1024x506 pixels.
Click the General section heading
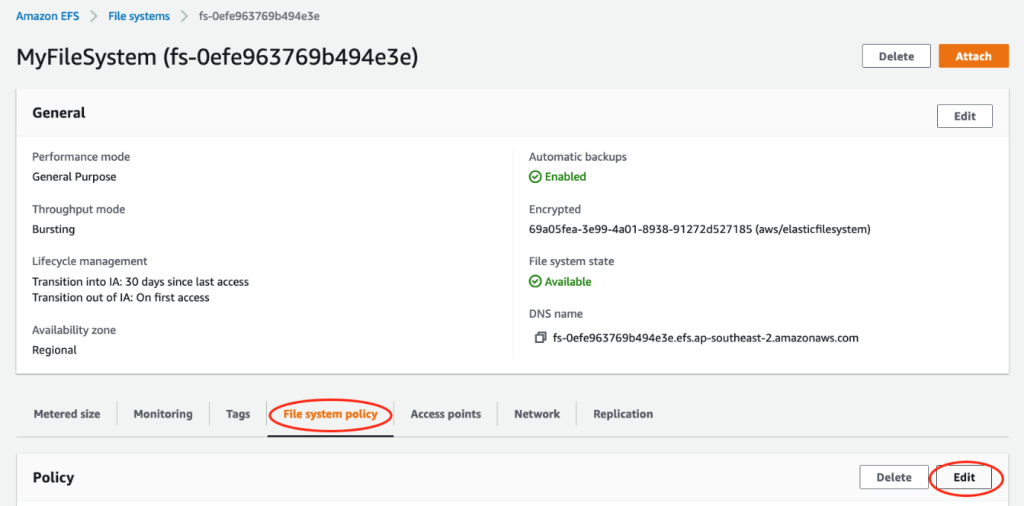click(x=59, y=113)
